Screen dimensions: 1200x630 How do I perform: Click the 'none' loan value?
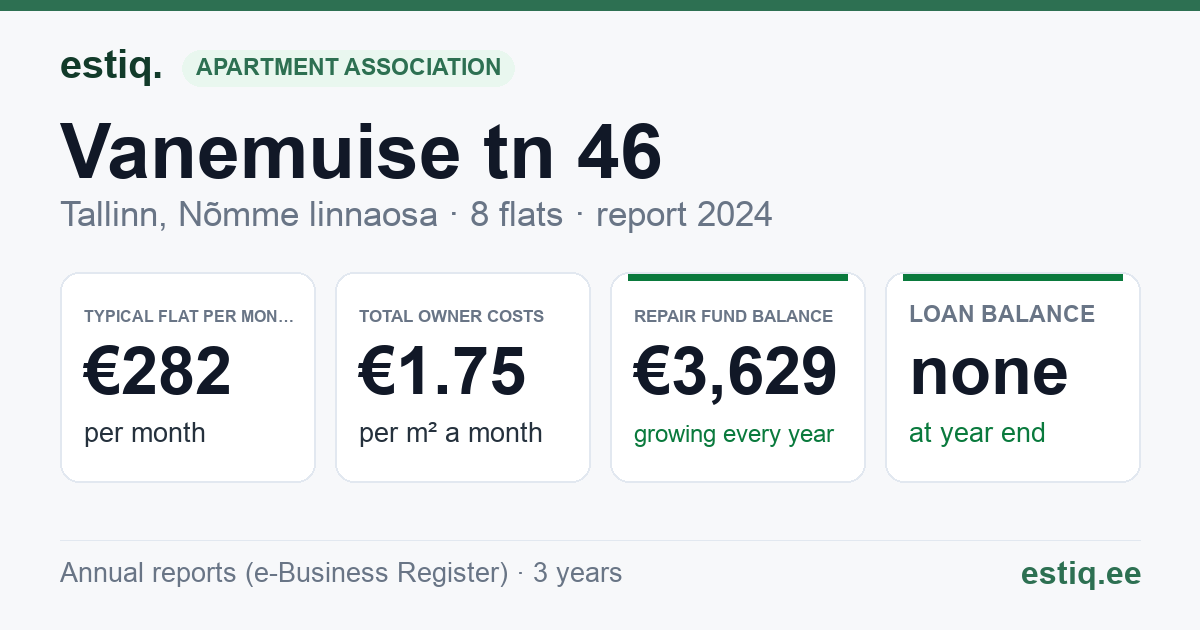coord(989,371)
